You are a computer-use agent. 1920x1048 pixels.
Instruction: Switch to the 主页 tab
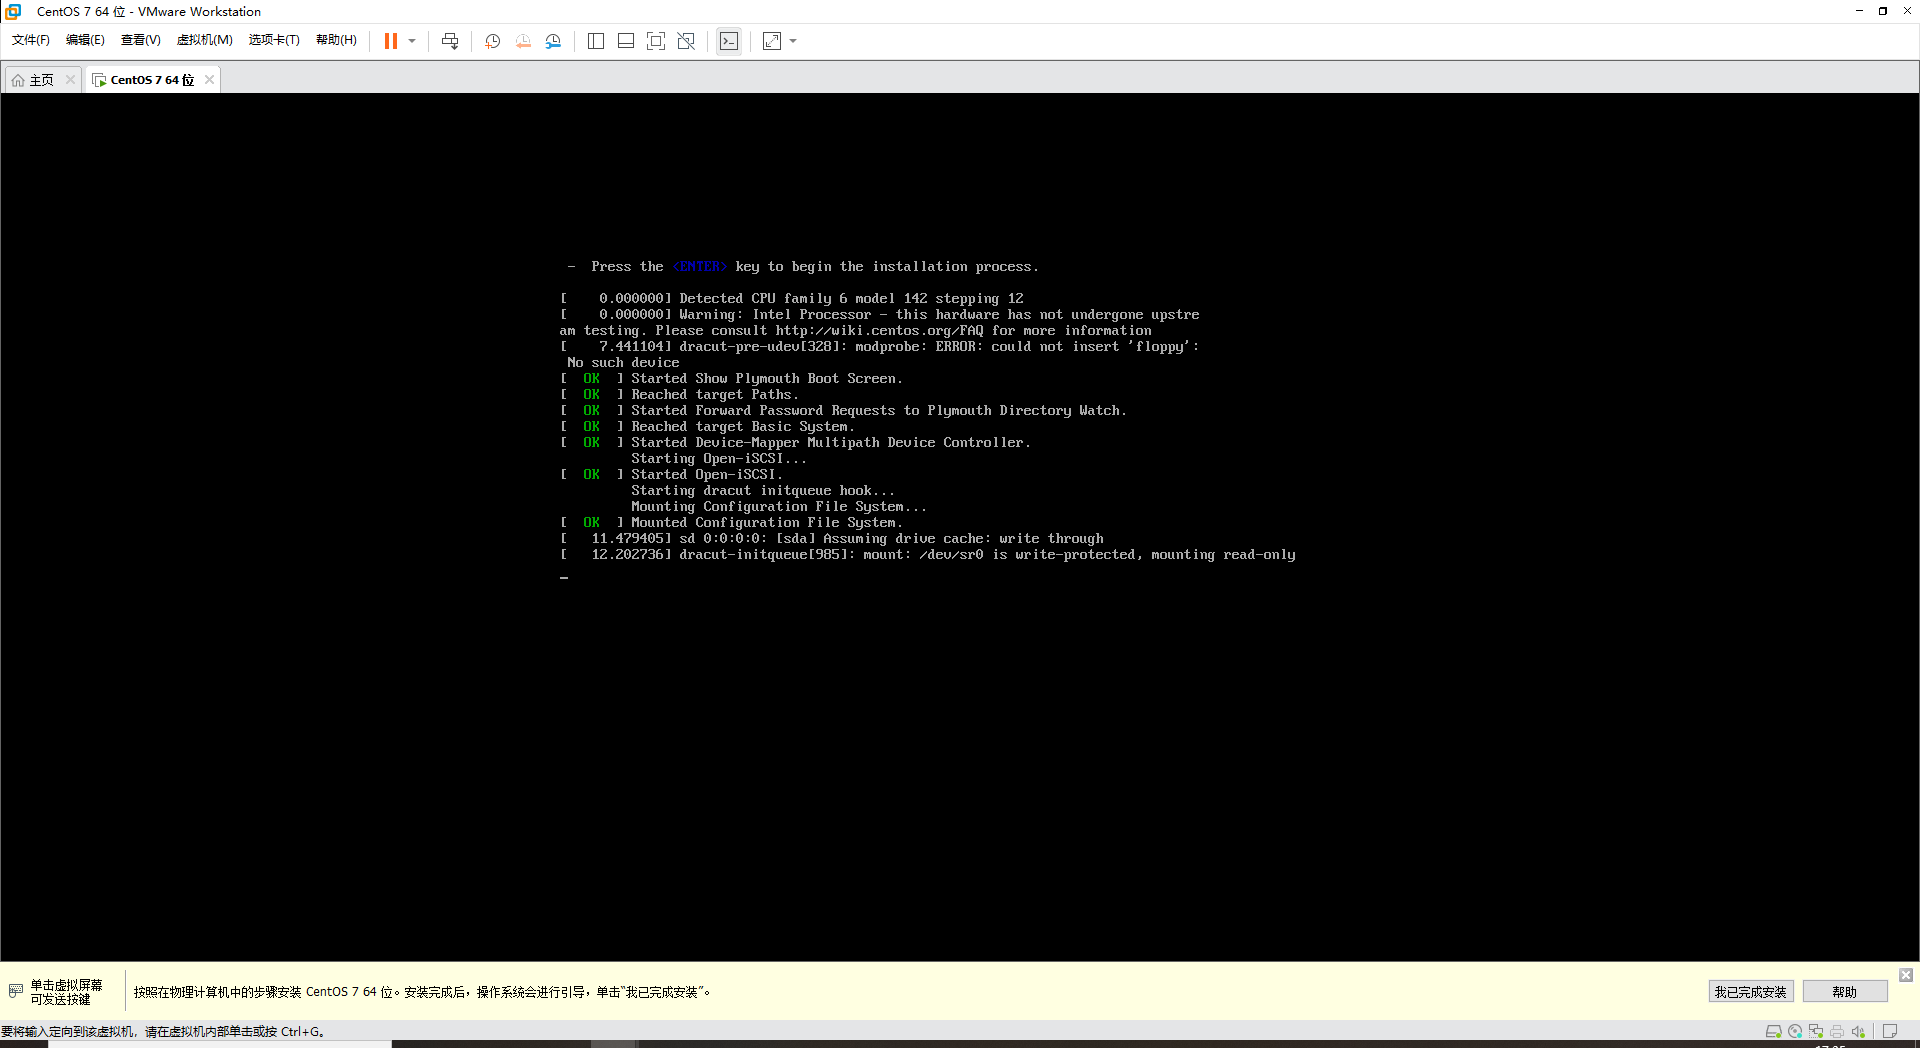pyautogui.click(x=41, y=80)
